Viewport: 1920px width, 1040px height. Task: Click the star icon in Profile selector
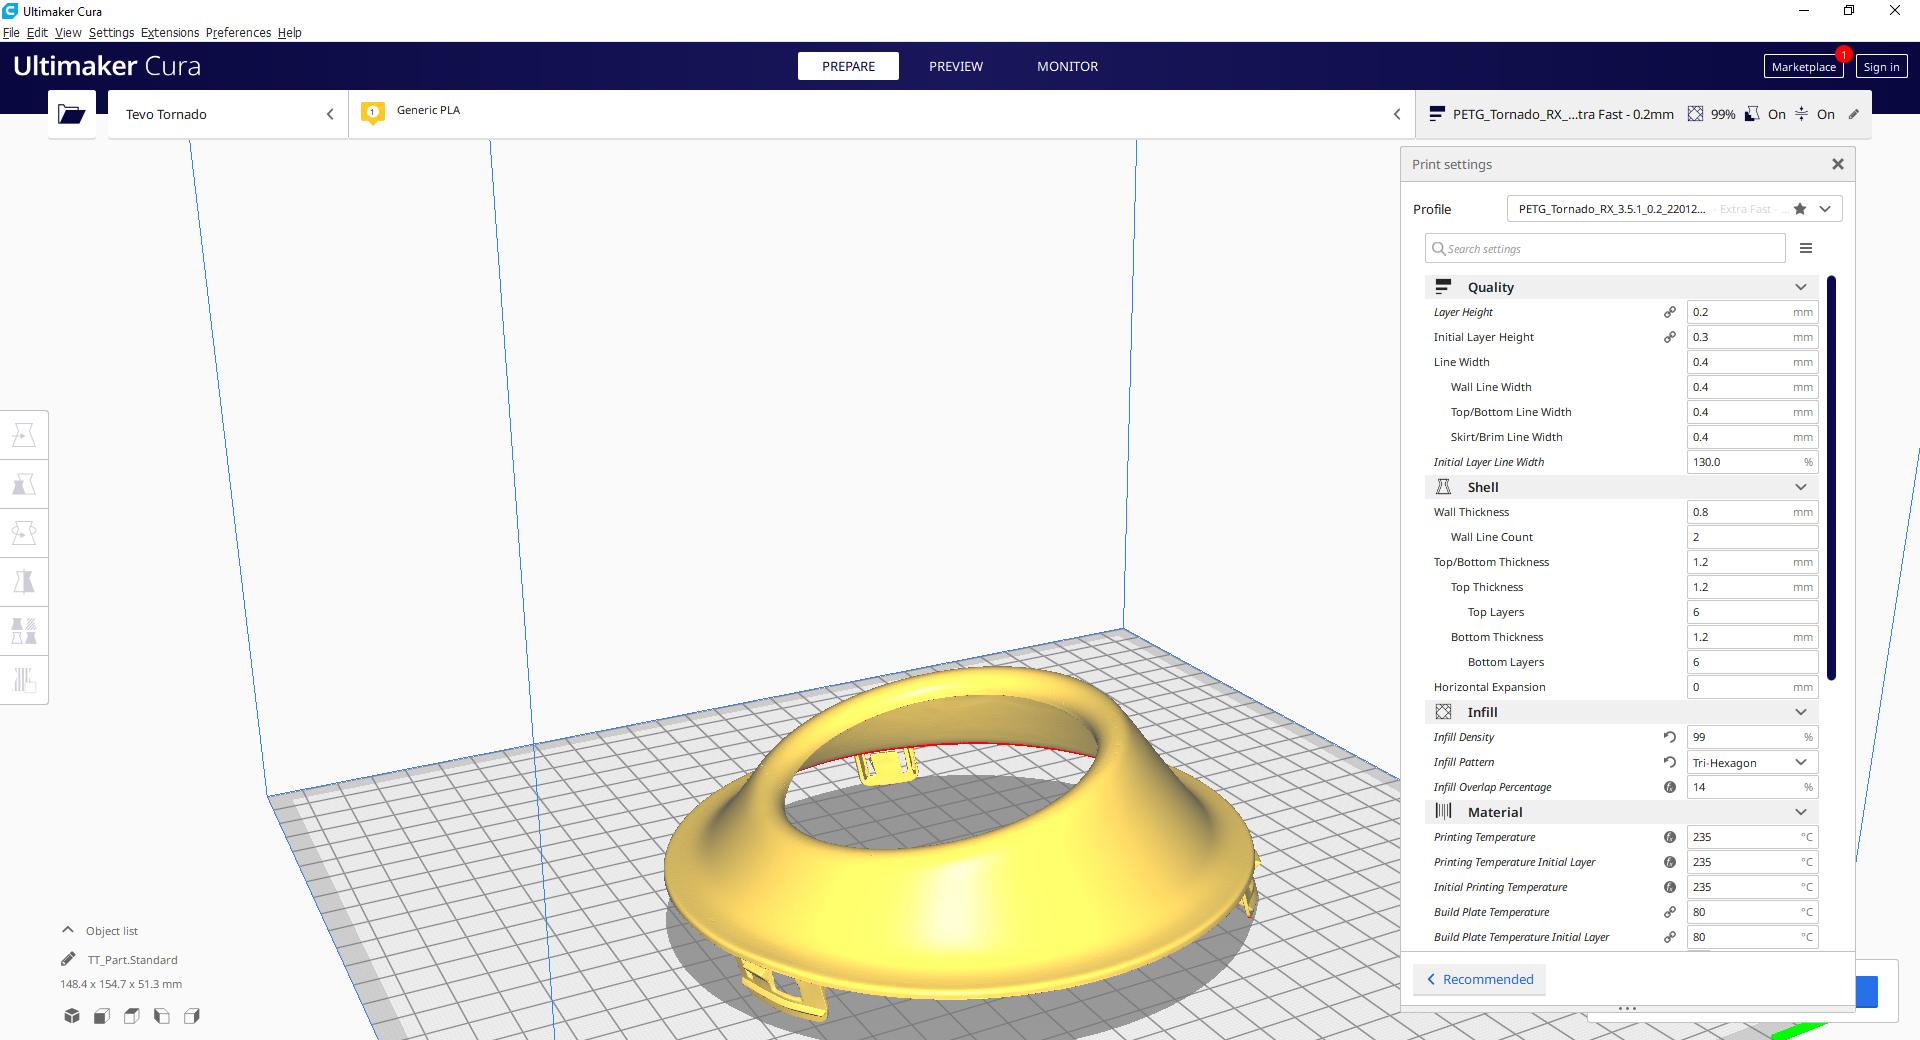click(x=1800, y=209)
